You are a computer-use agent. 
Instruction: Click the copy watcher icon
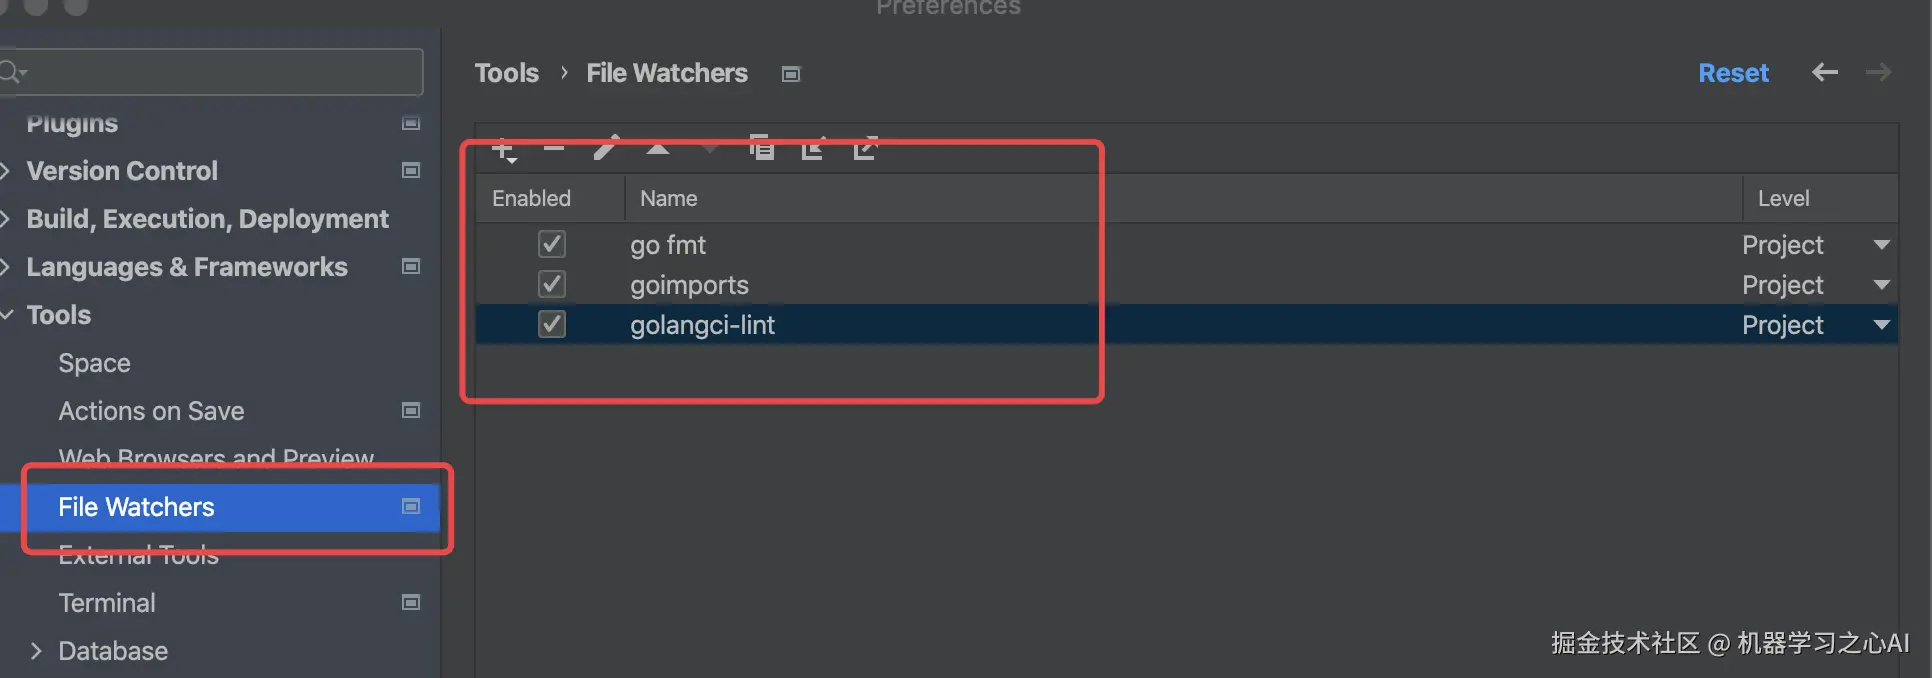[761, 148]
